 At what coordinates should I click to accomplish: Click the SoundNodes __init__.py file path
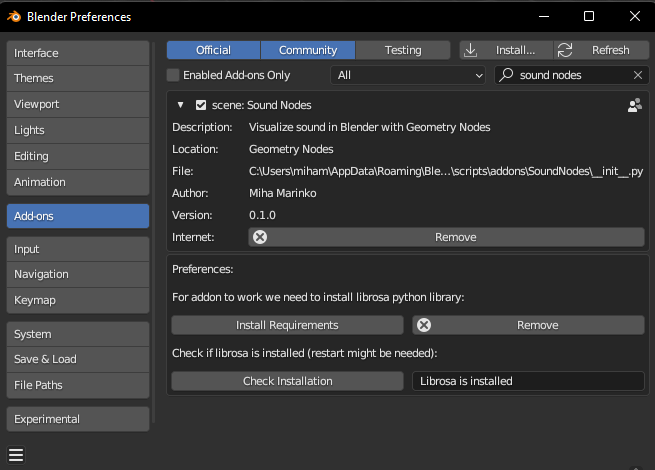tap(446, 171)
